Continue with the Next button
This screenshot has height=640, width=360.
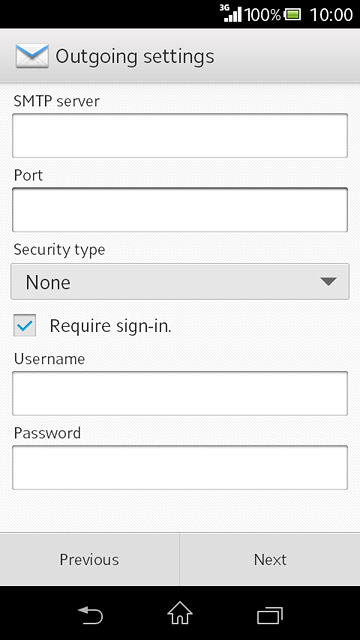point(270,559)
